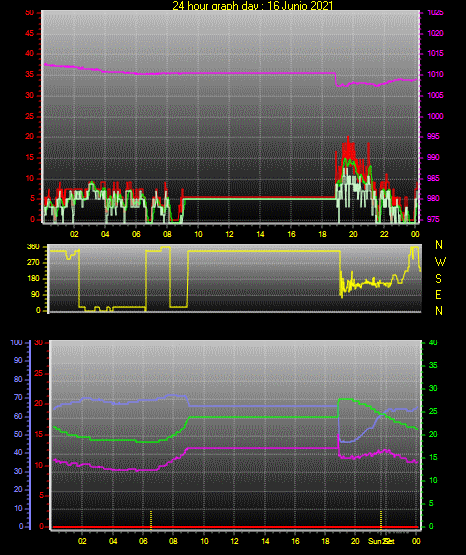Click the Sun Set marker label on bottom axis

[x=381, y=541]
